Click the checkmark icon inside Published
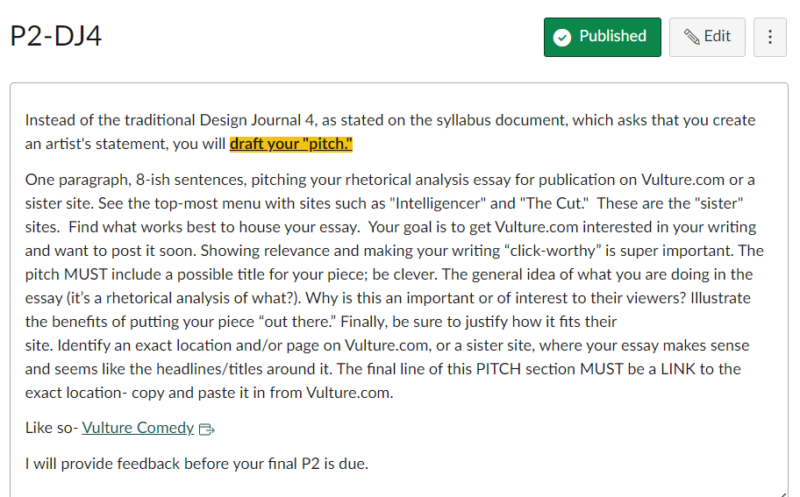Viewport: 800px width, 497px height. pos(562,37)
